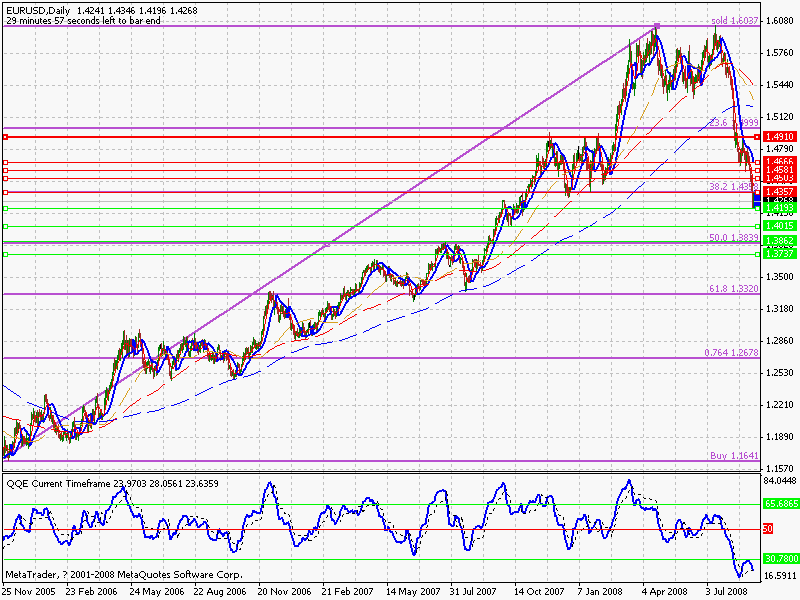Select the '38.2 1.4358' Fibonacci label
The width and height of the screenshot is (800, 600).
point(734,187)
